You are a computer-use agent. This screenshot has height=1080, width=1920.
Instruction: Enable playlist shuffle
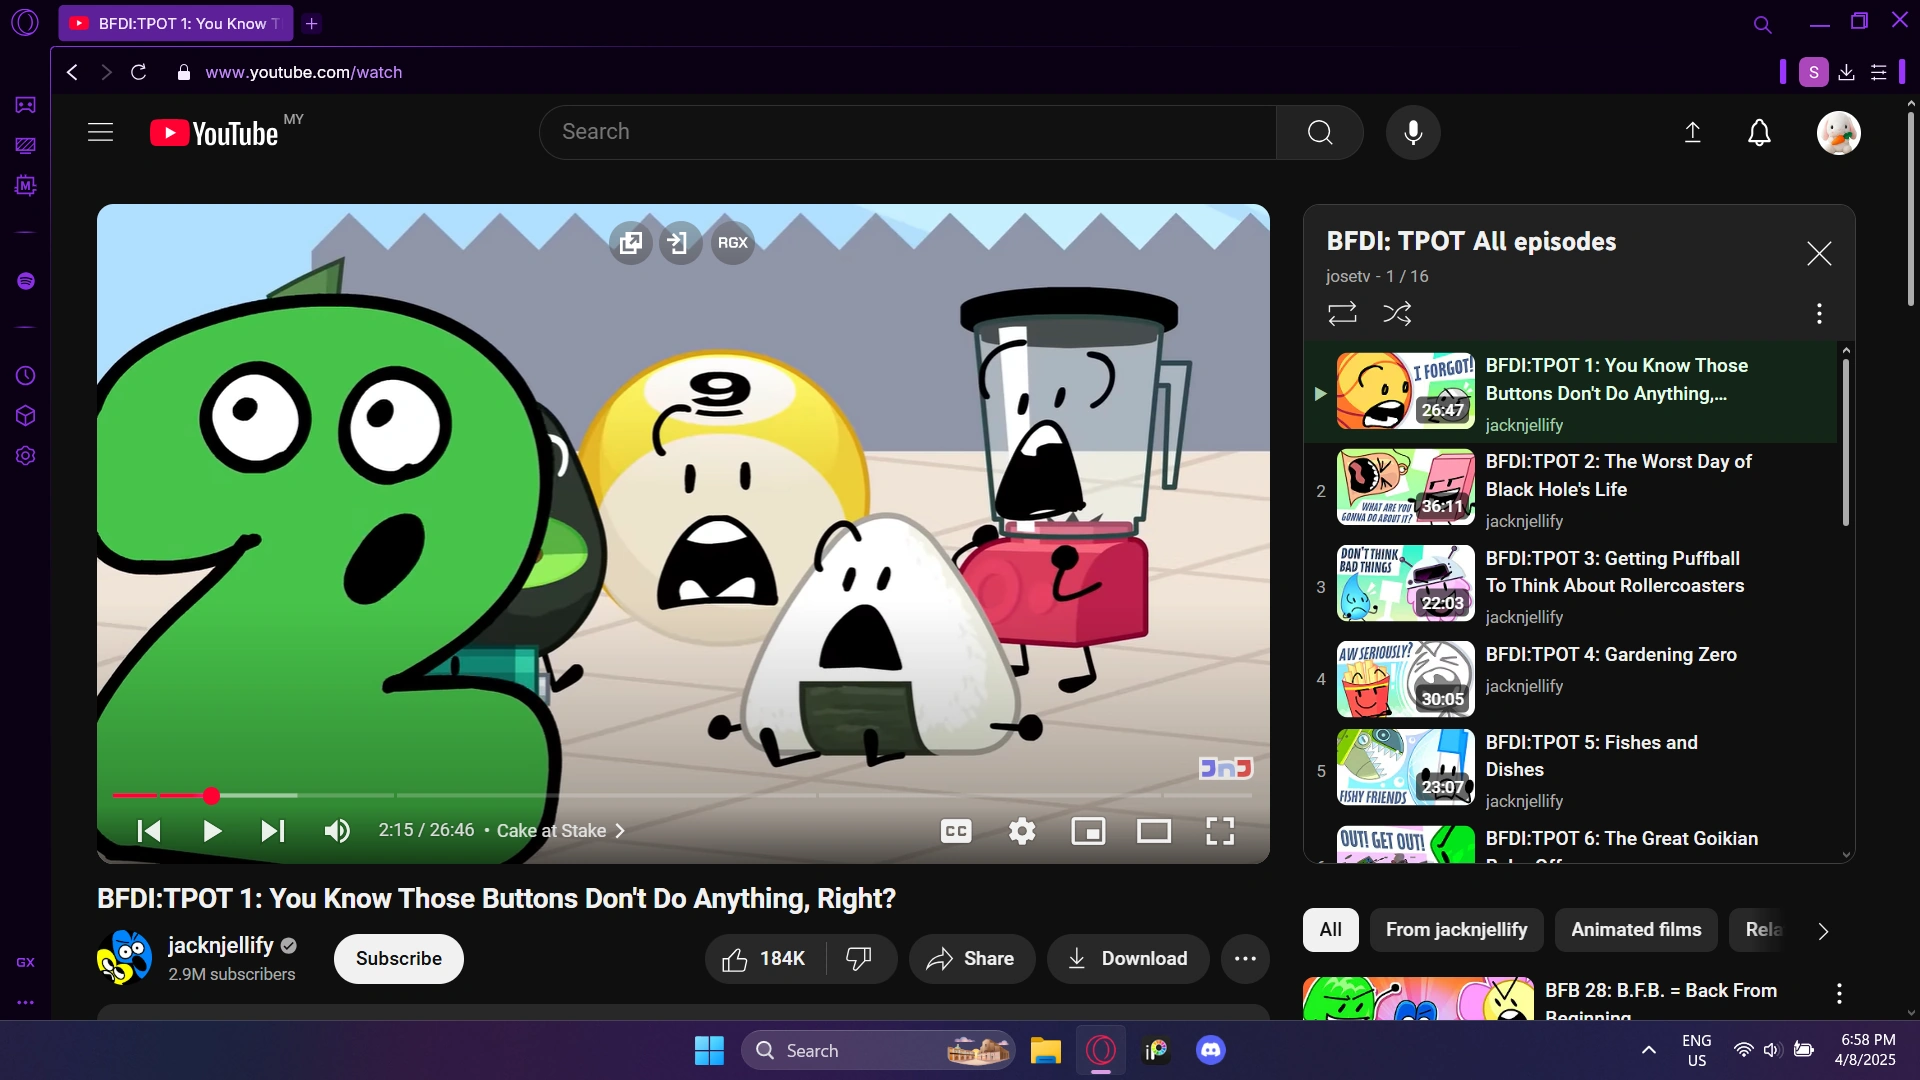pos(1397,313)
